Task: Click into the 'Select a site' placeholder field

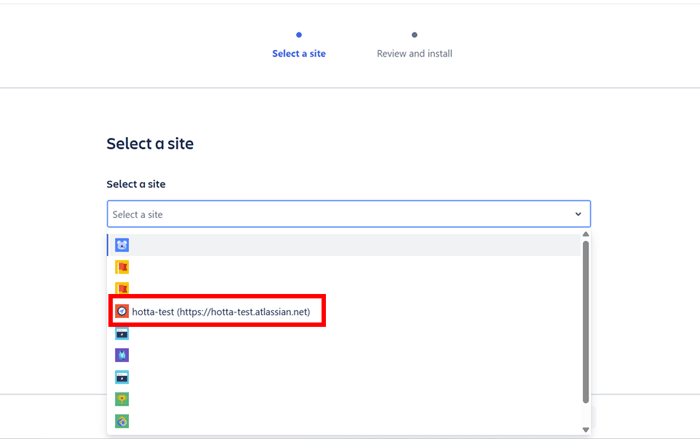Action: click(349, 214)
